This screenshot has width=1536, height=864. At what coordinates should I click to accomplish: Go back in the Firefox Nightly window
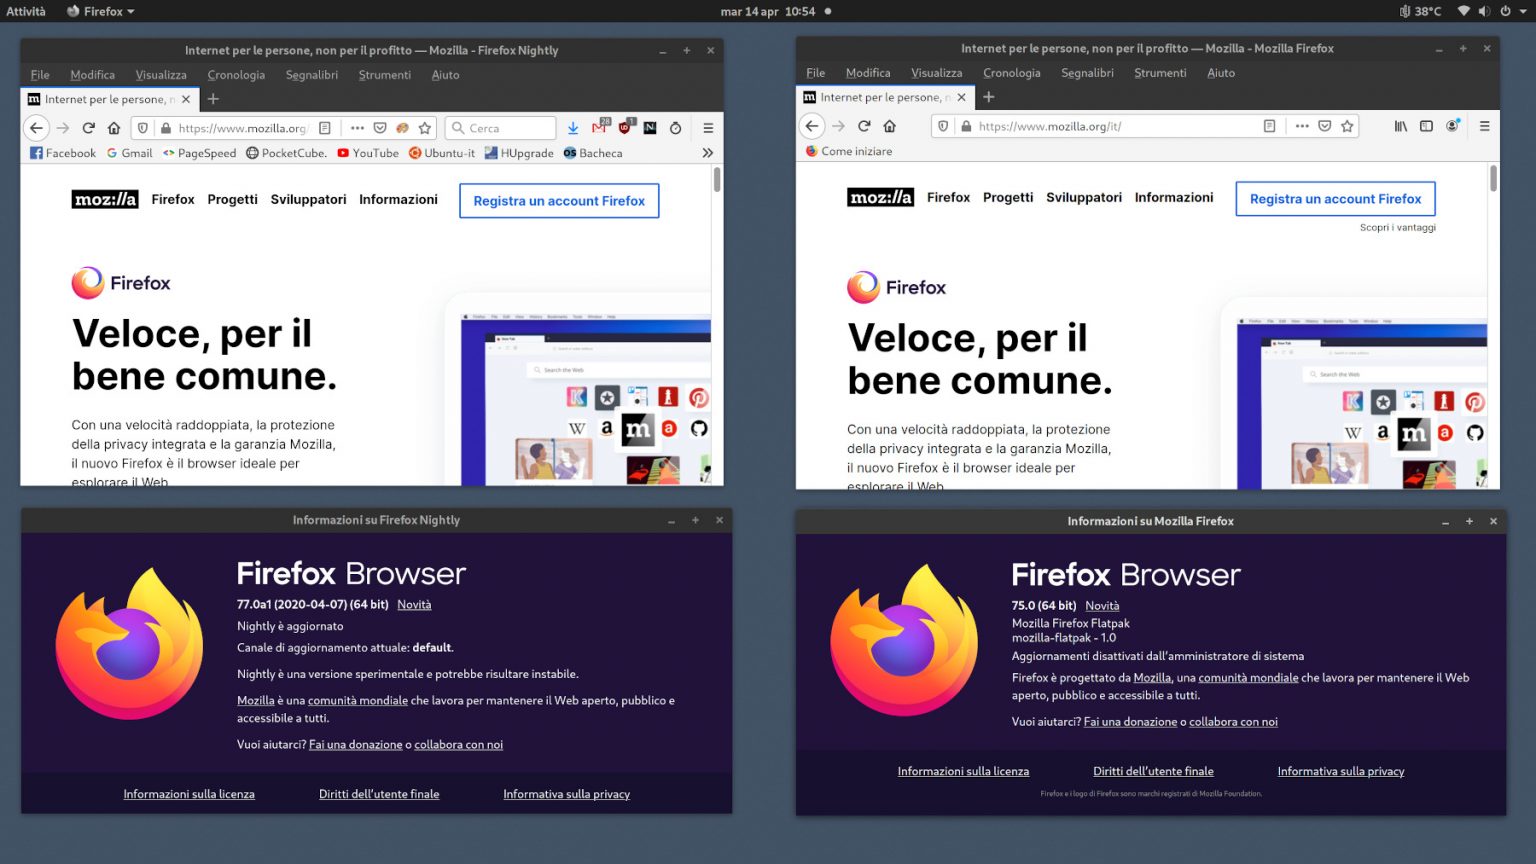[x=36, y=128]
